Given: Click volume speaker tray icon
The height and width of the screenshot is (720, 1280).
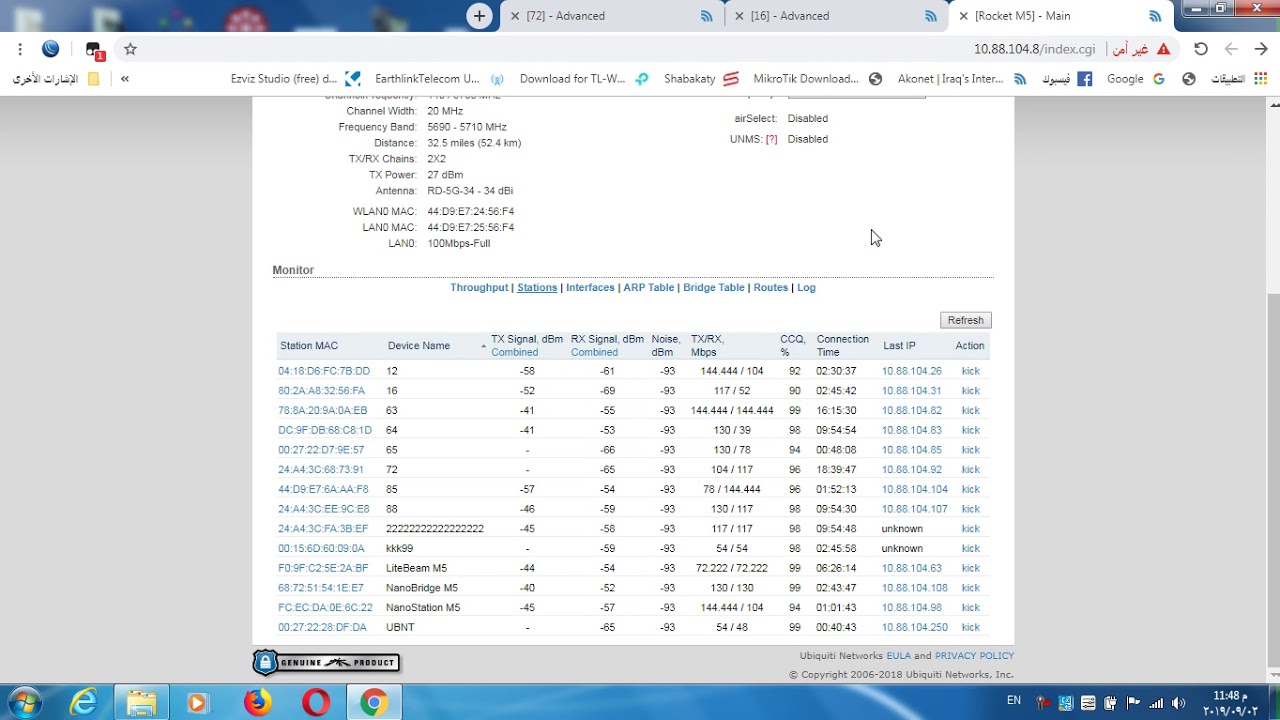Looking at the screenshot, I should tap(1178, 703).
